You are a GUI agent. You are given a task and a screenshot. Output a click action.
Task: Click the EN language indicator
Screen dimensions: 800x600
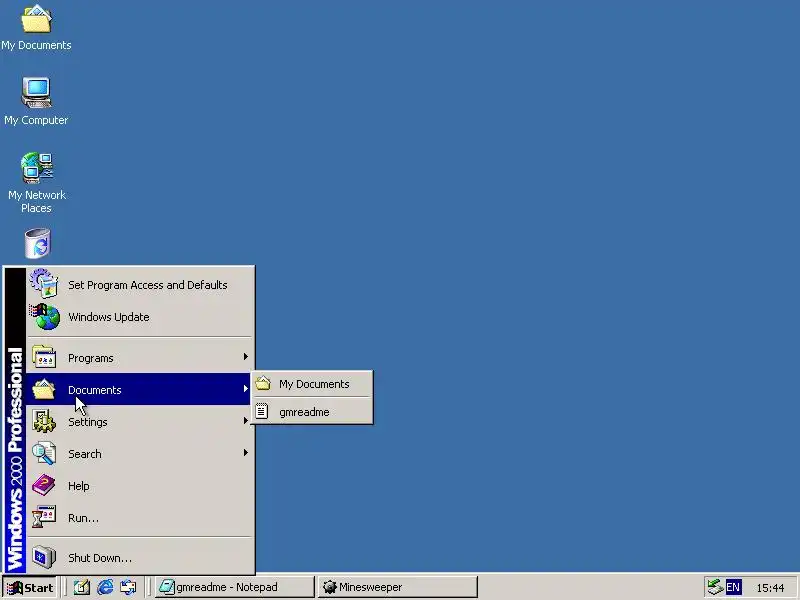[x=733, y=587]
